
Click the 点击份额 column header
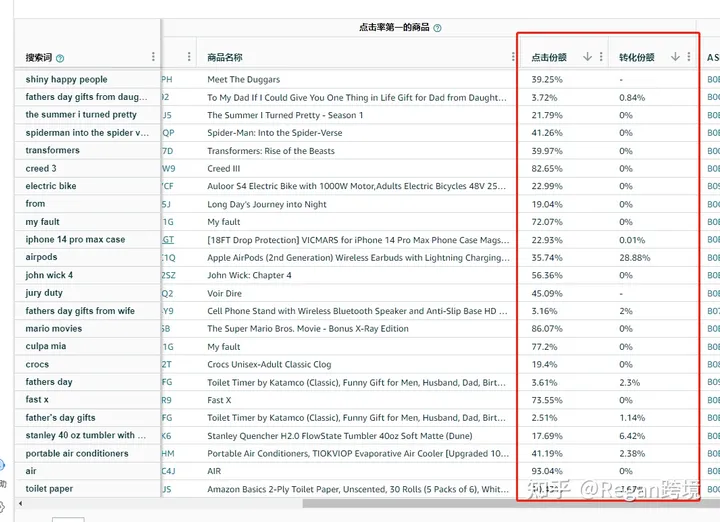point(549,57)
